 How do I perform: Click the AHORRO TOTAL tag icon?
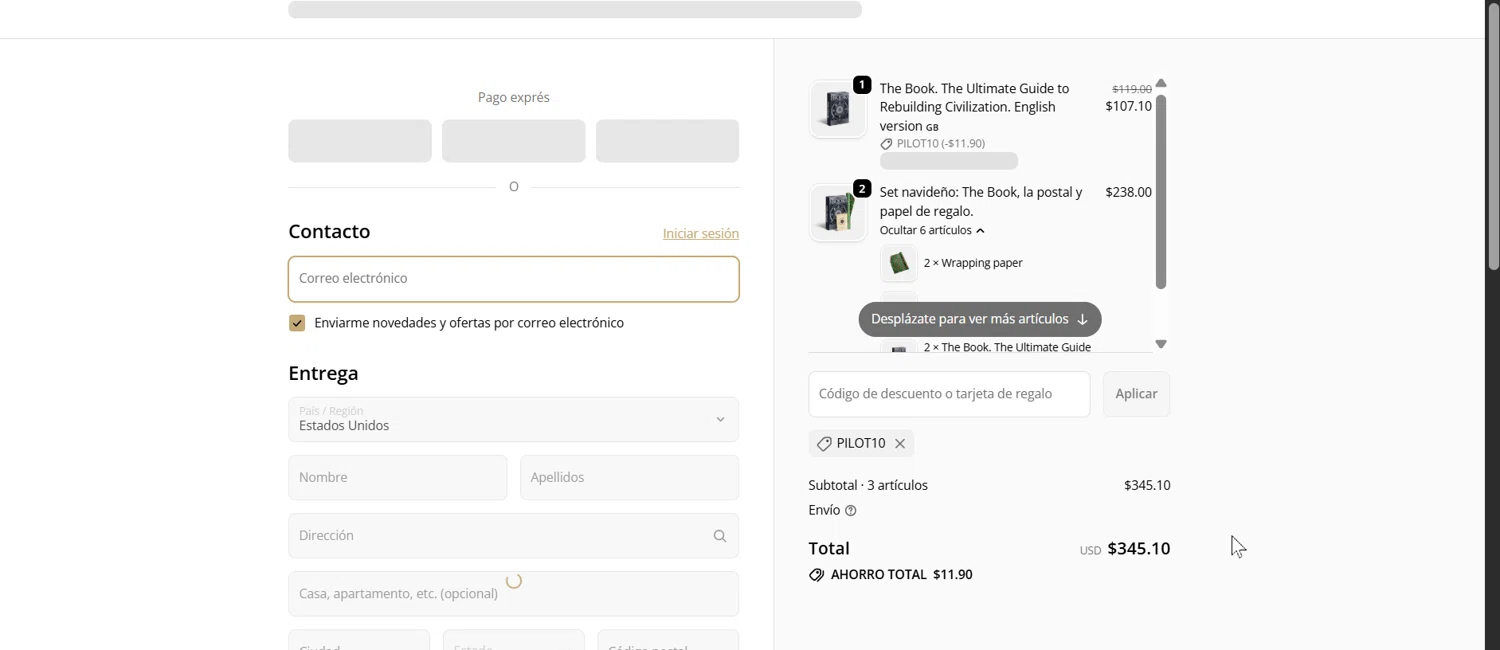pos(816,575)
